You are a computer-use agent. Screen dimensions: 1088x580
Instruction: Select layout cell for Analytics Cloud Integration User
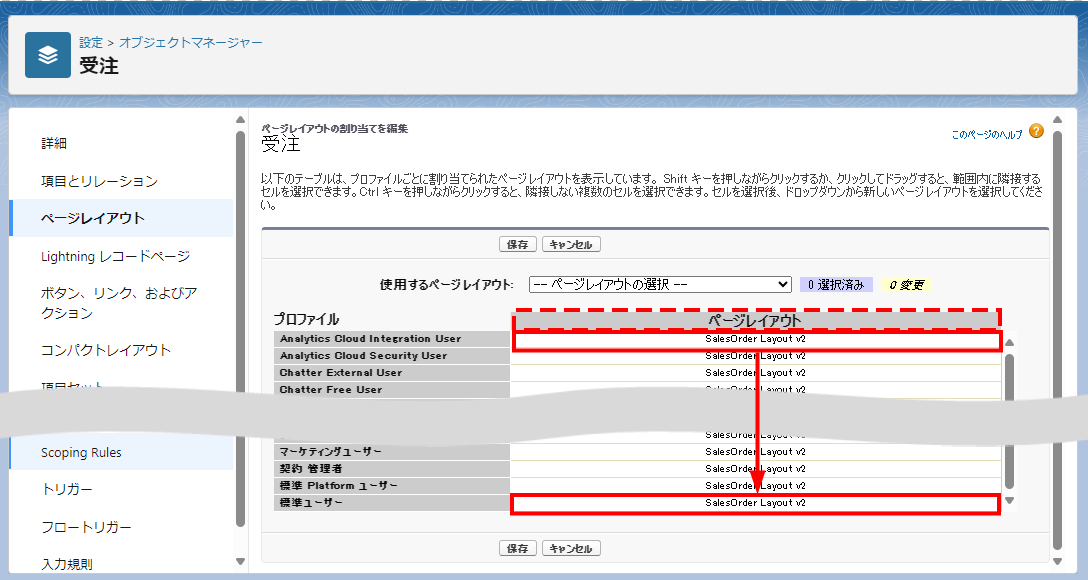[755, 339]
